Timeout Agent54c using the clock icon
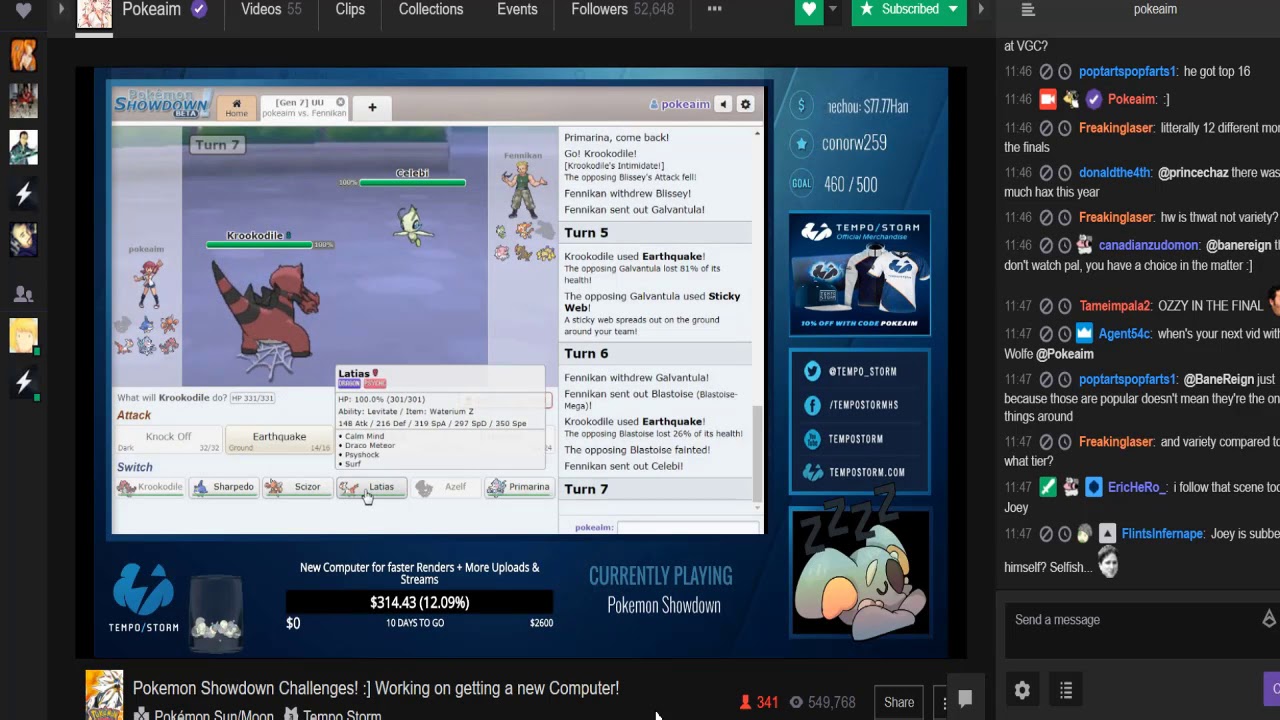The image size is (1280, 720). click(1065, 334)
